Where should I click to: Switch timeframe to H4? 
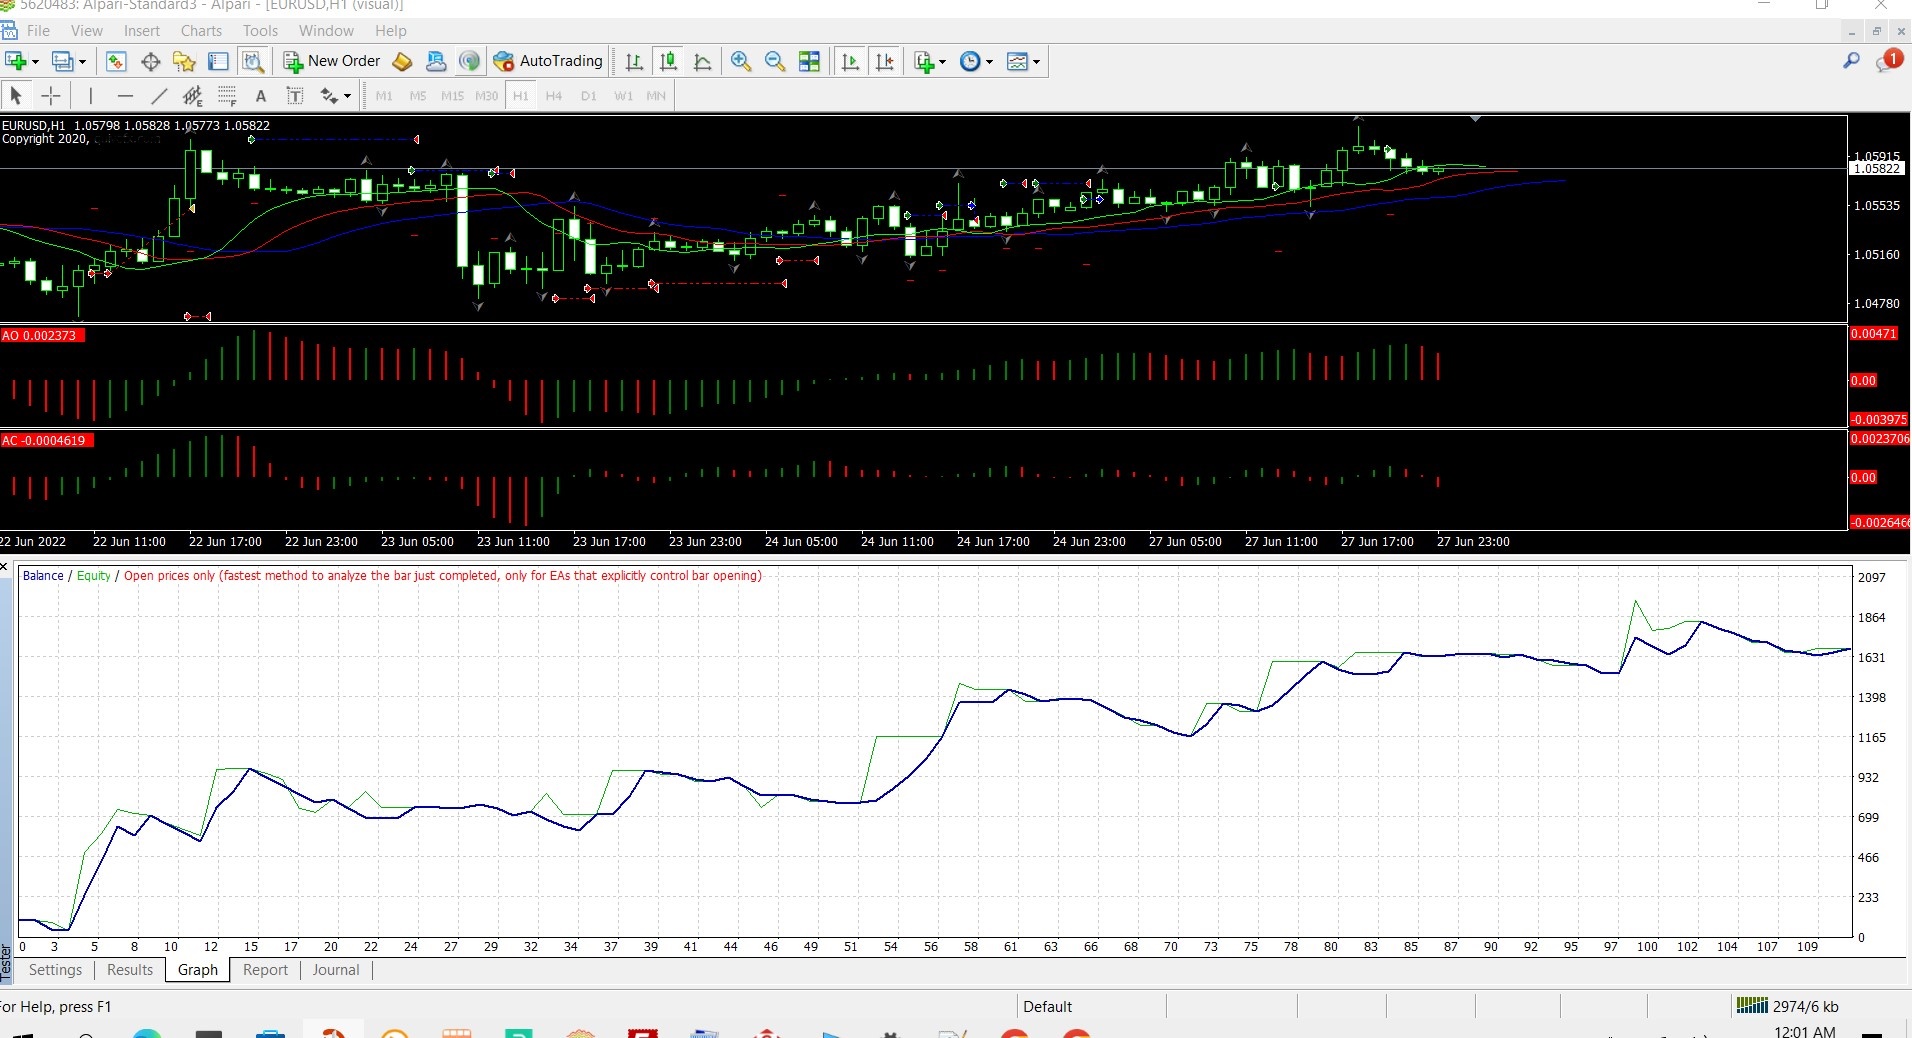554,96
